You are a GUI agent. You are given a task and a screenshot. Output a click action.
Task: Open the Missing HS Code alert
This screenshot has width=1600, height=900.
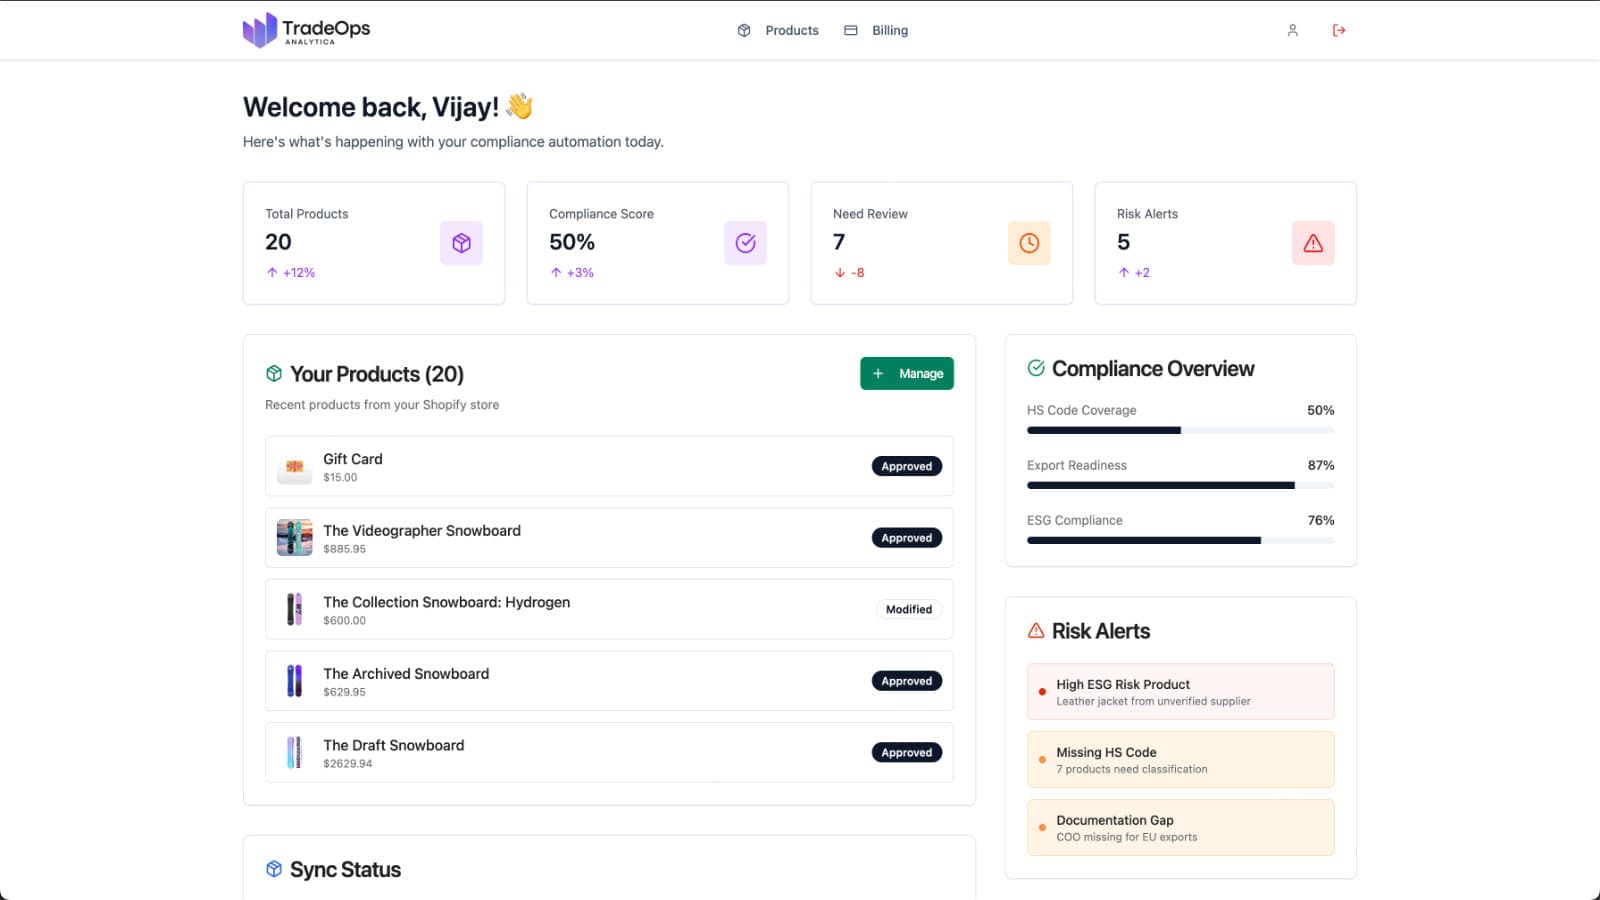pyautogui.click(x=1181, y=759)
